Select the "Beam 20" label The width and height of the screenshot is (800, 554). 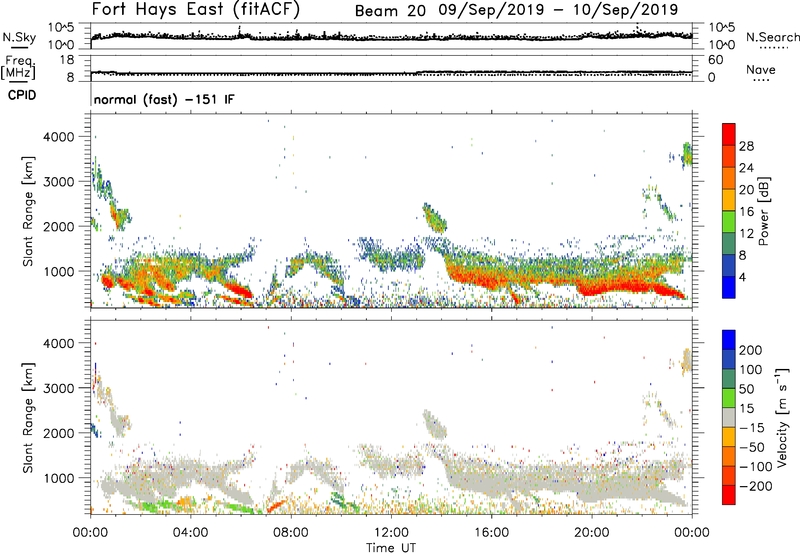point(390,11)
